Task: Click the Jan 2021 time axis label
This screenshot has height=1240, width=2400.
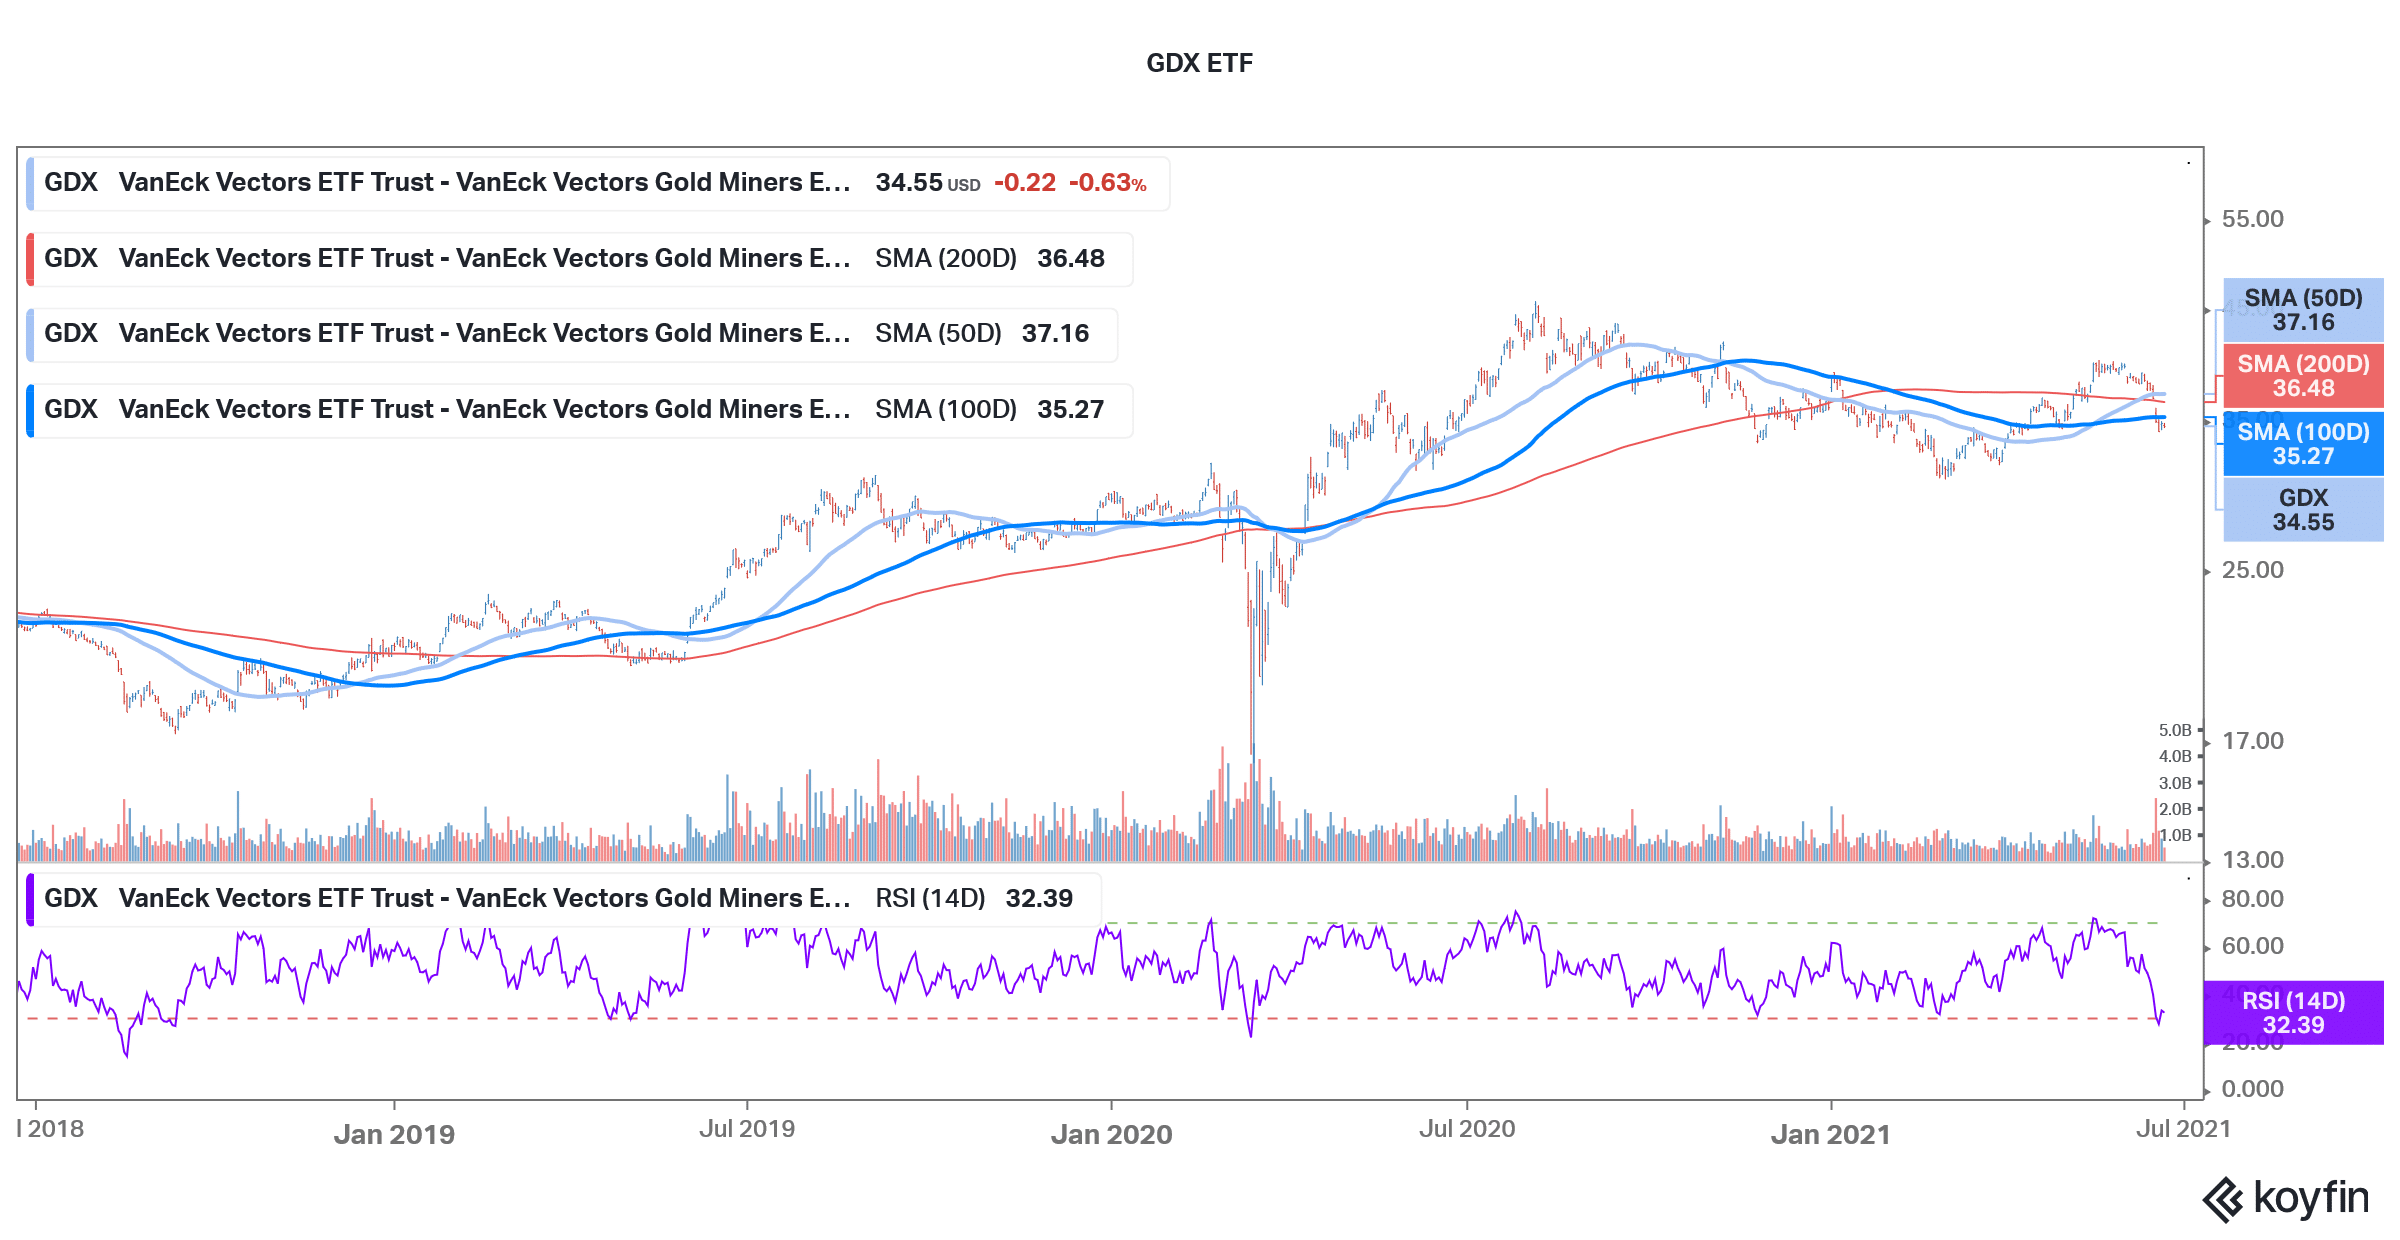Action: (x=1830, y=1134)
